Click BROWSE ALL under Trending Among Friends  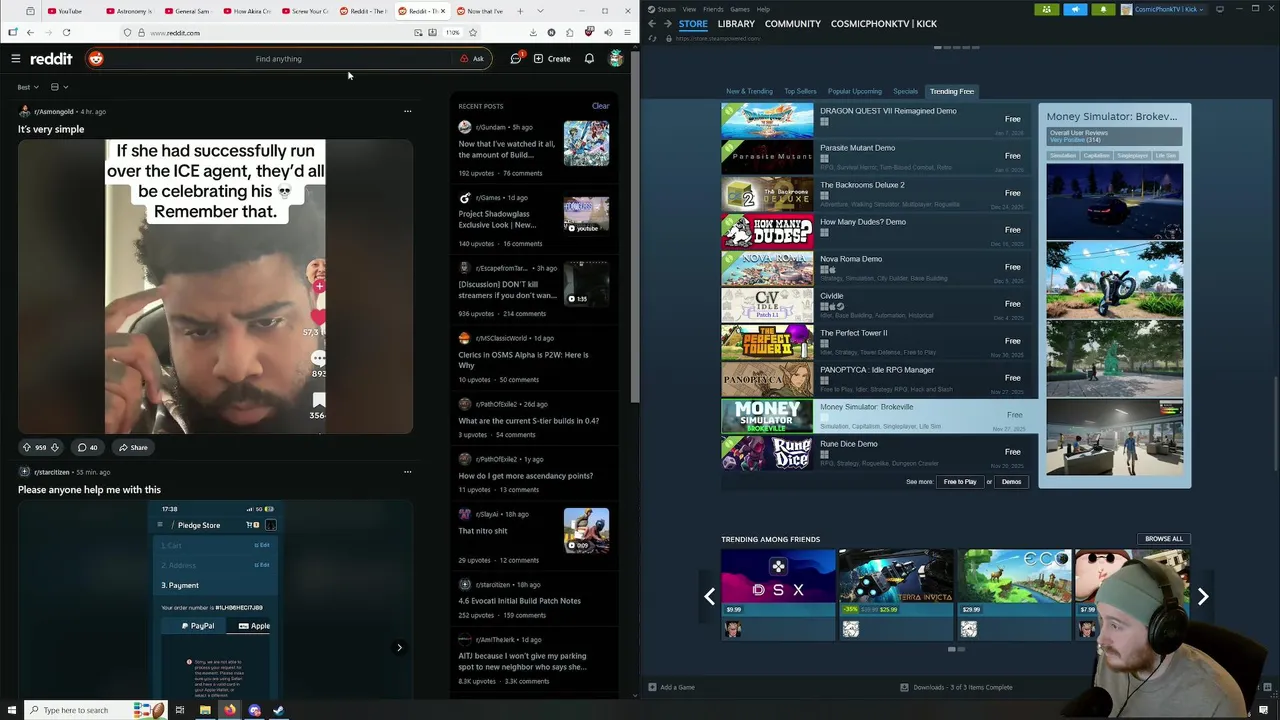pyautogui.click(x=1163, y=539)
